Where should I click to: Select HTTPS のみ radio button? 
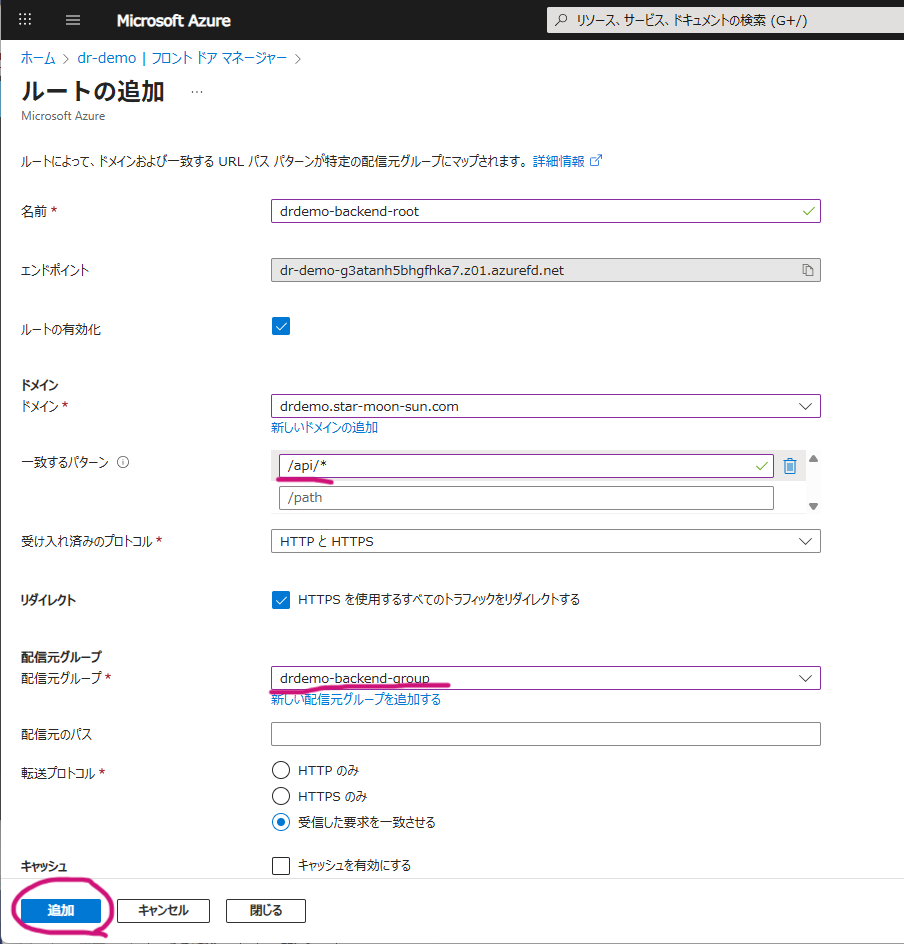coord(281,796)
